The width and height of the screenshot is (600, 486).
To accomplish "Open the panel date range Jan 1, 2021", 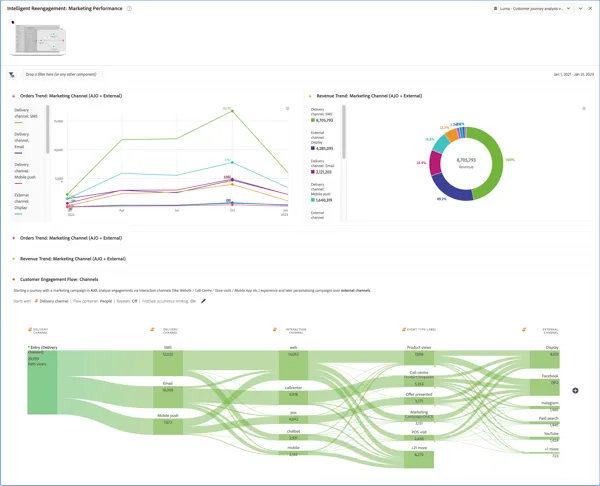I will [x=573, y=75].
